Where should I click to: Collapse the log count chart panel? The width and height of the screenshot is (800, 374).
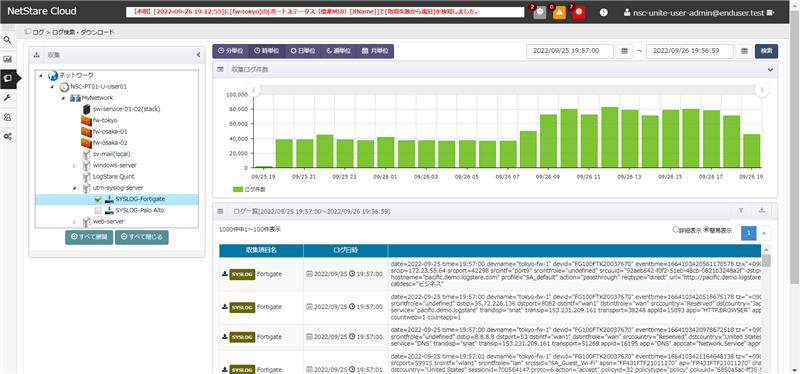[770, 69]
